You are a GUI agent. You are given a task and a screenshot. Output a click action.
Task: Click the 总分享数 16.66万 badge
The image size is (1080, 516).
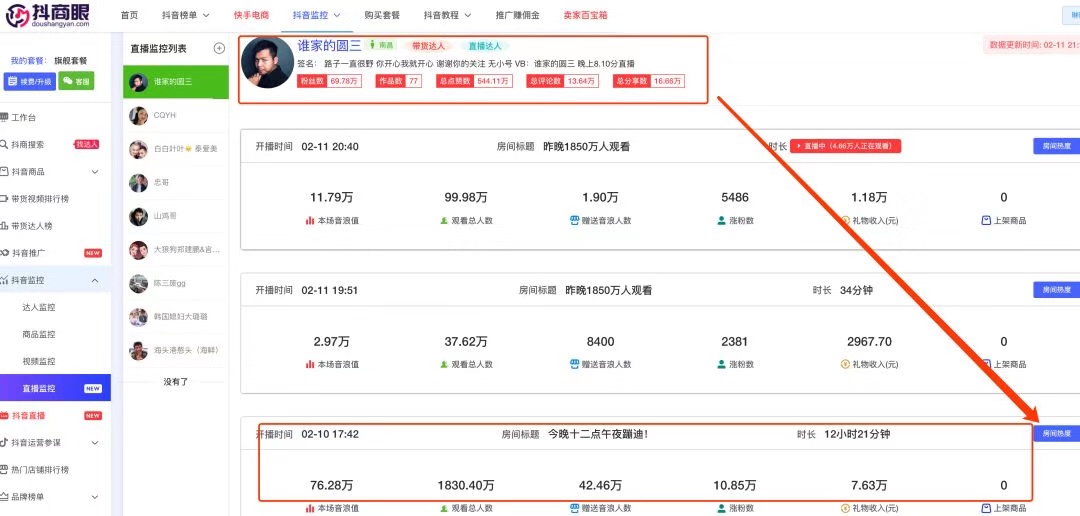[648, 81]
